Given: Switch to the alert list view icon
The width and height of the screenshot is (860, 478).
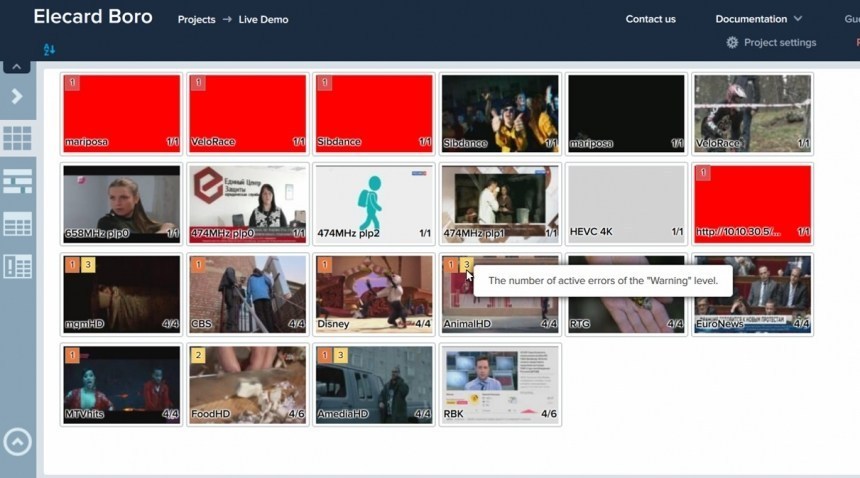Looking at the screenshot, I should point(18,266).
